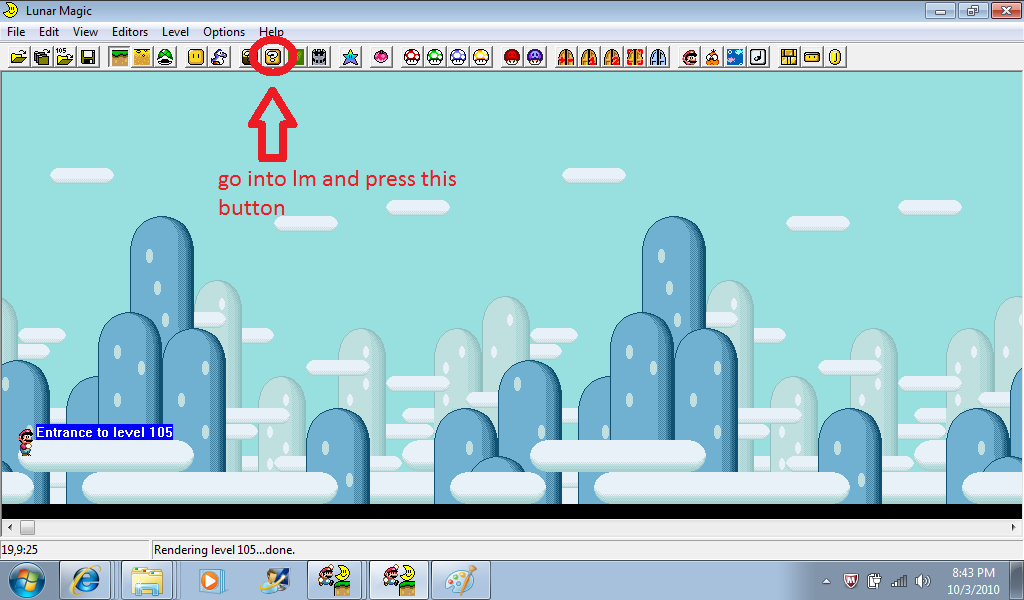Open the Help menu

click(271, 32)
